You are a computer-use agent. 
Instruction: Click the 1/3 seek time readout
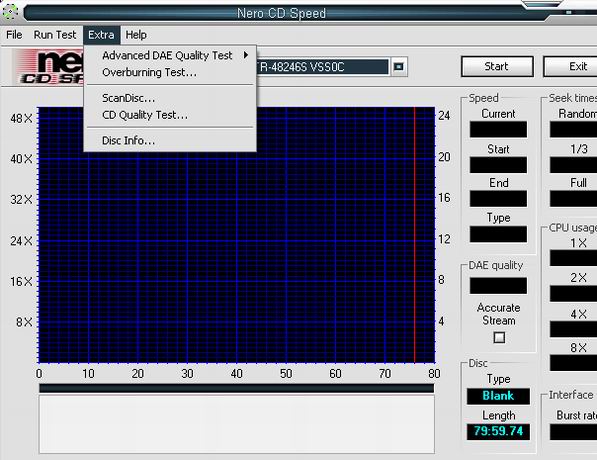[x=573, y=165]
